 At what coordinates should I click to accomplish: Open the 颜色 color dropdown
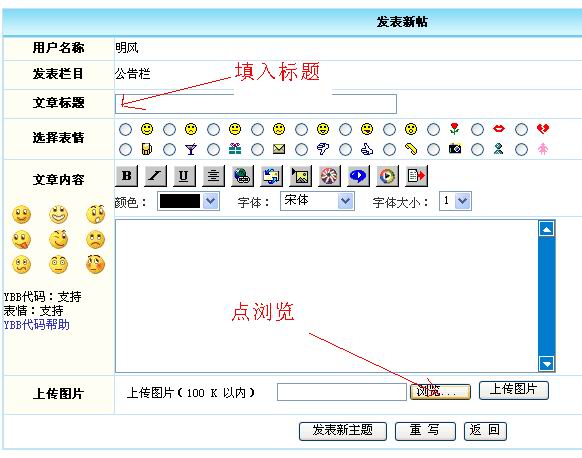pos(189,201)
